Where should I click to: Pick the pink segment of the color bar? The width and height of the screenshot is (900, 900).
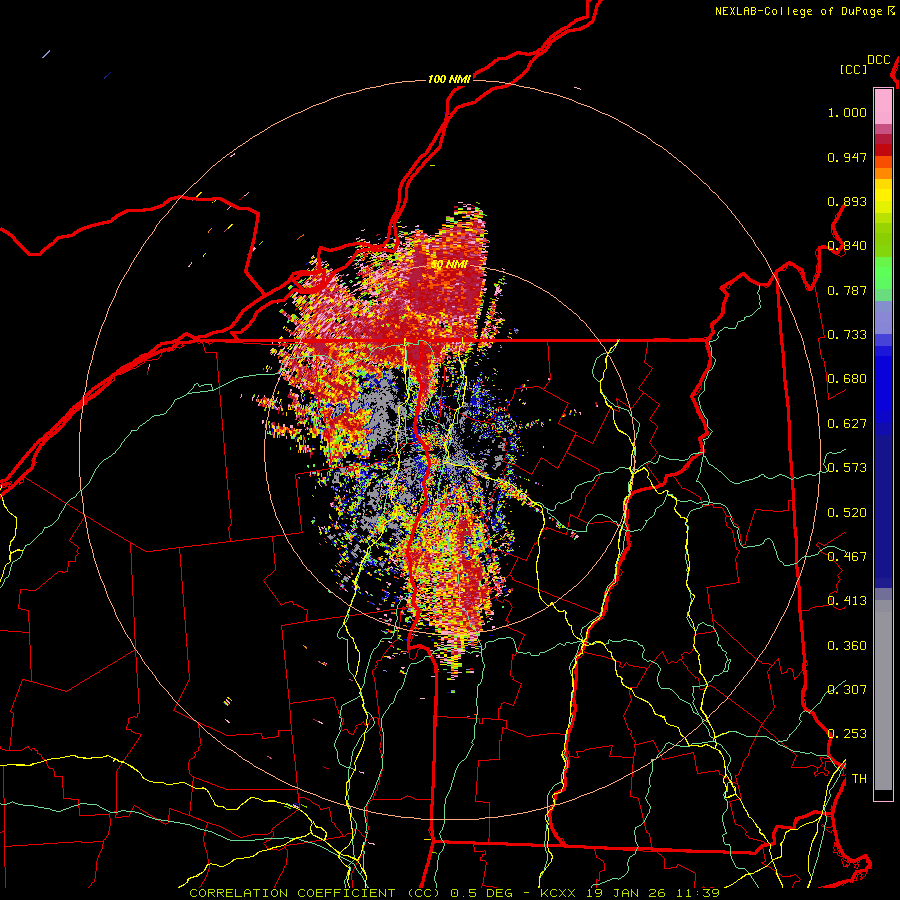click(883, 106)
